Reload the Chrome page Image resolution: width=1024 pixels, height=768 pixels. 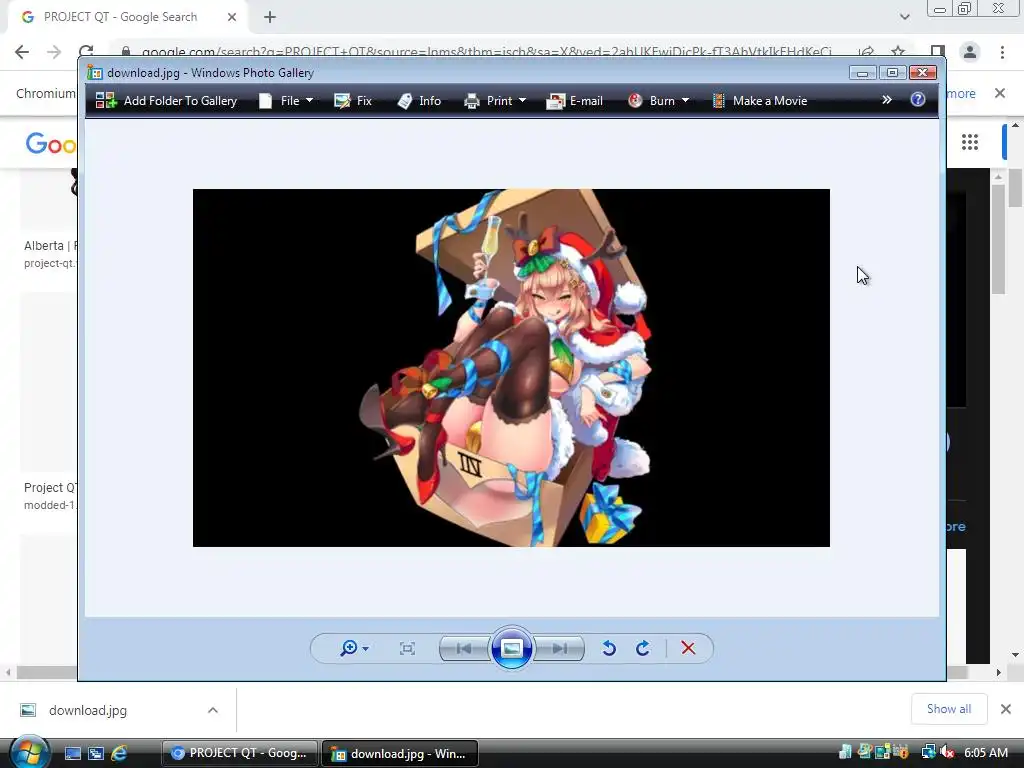tap(86, 52)
